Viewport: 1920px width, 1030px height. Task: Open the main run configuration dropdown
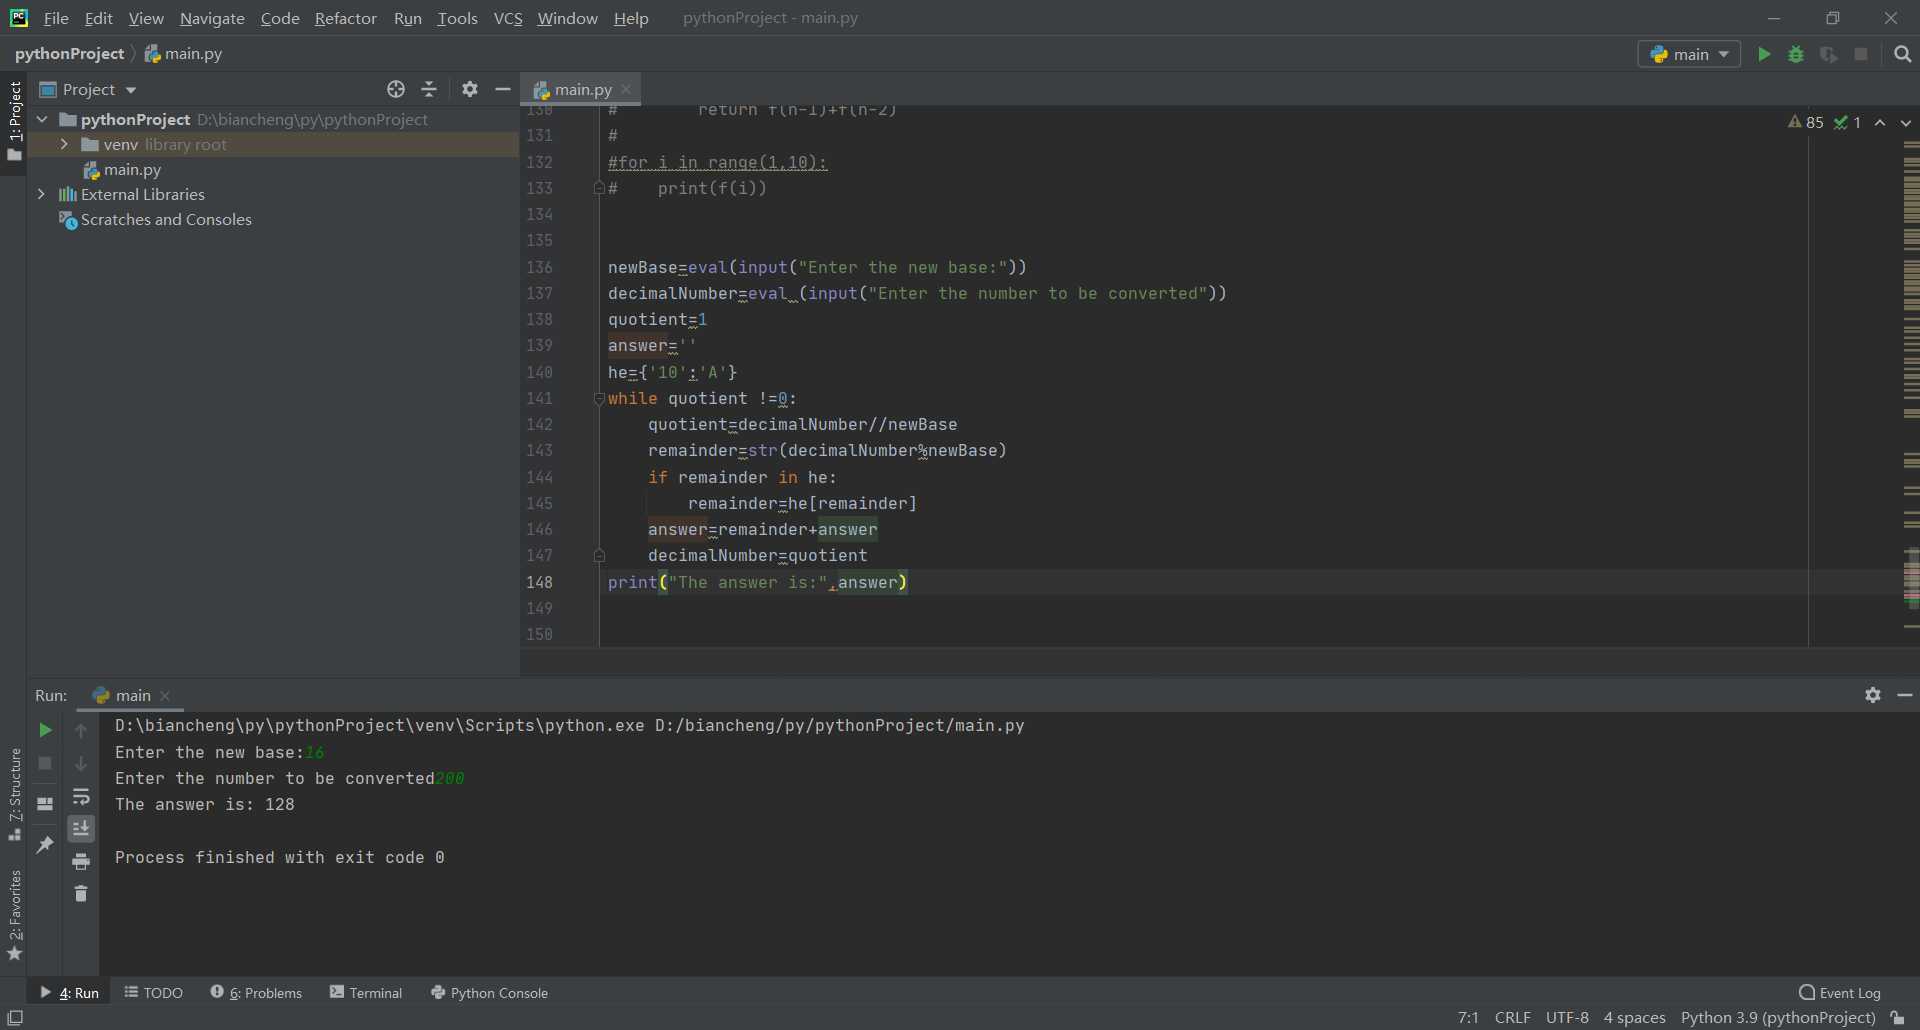1689,54
